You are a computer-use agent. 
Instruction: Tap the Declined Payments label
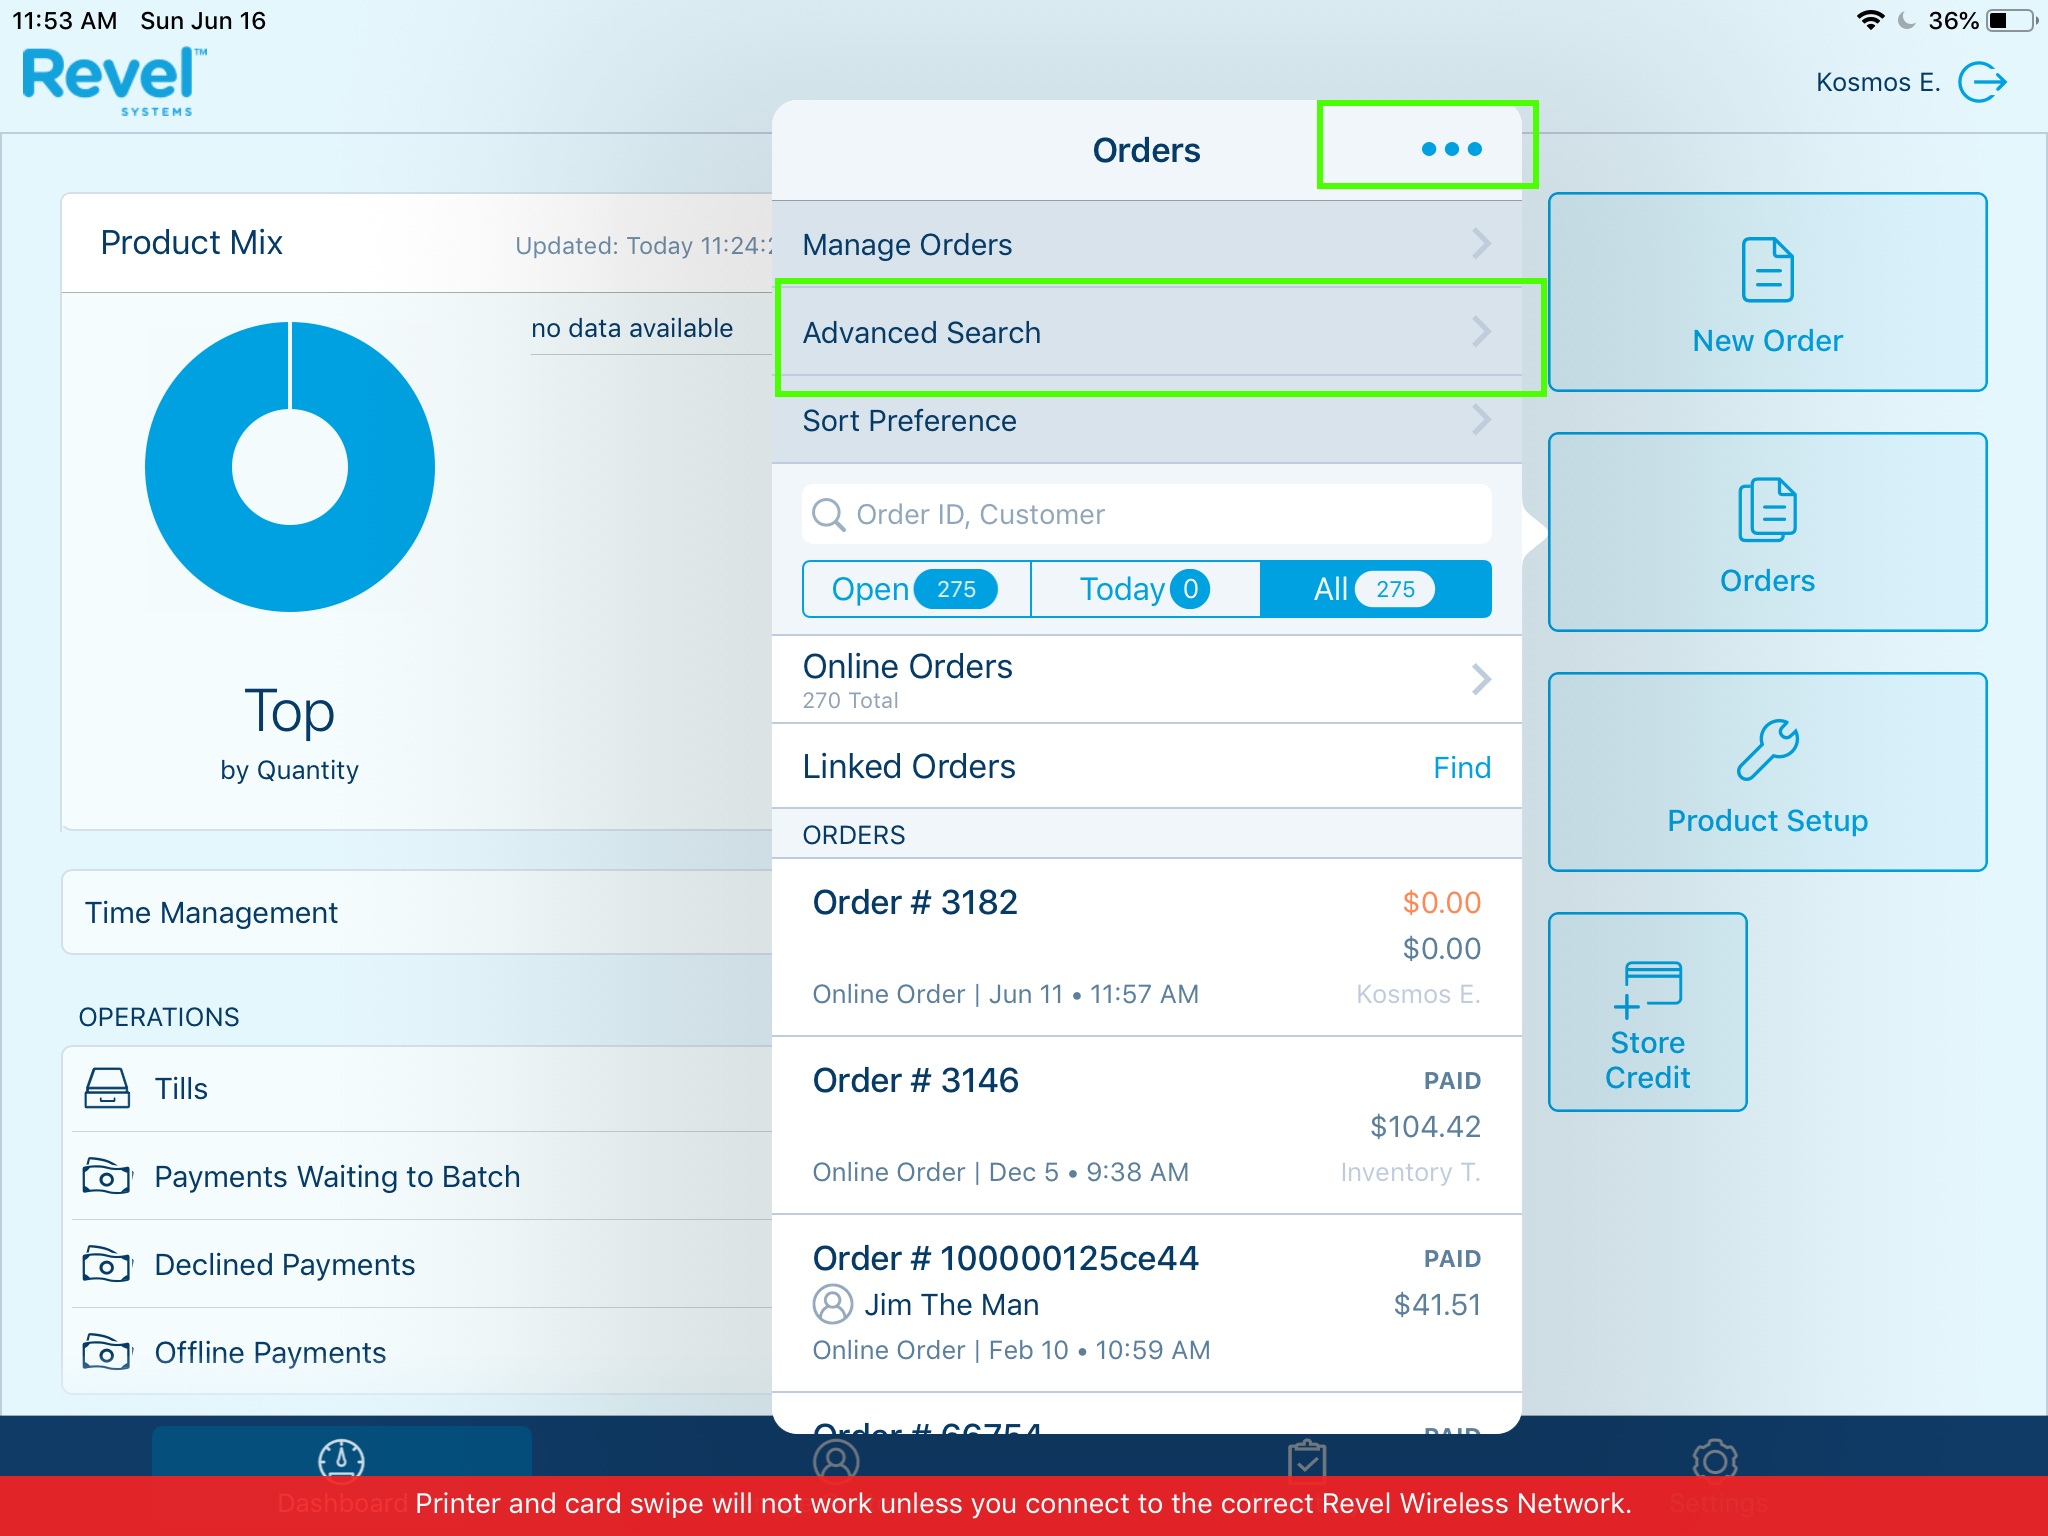[285, 1264]
